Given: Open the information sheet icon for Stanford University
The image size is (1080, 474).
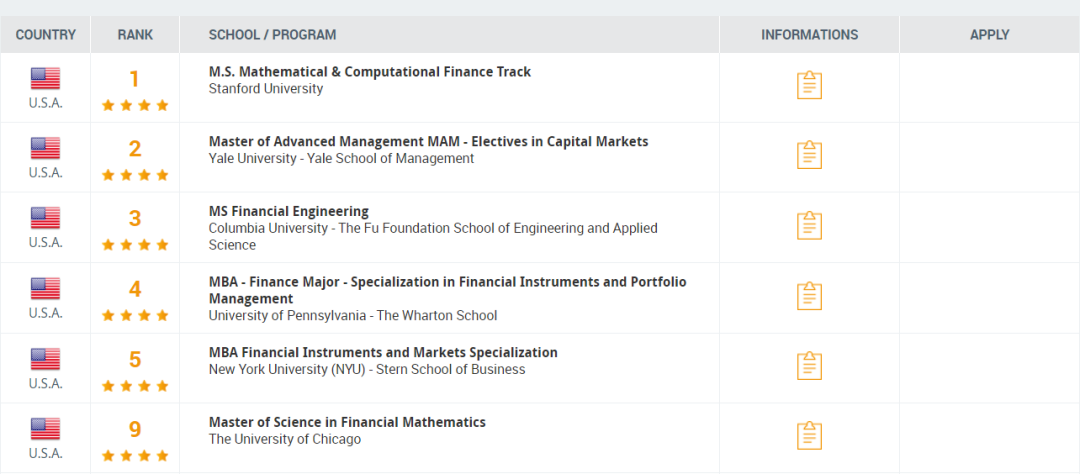Looking at the screenshot, I should click(x=809, y=85).
